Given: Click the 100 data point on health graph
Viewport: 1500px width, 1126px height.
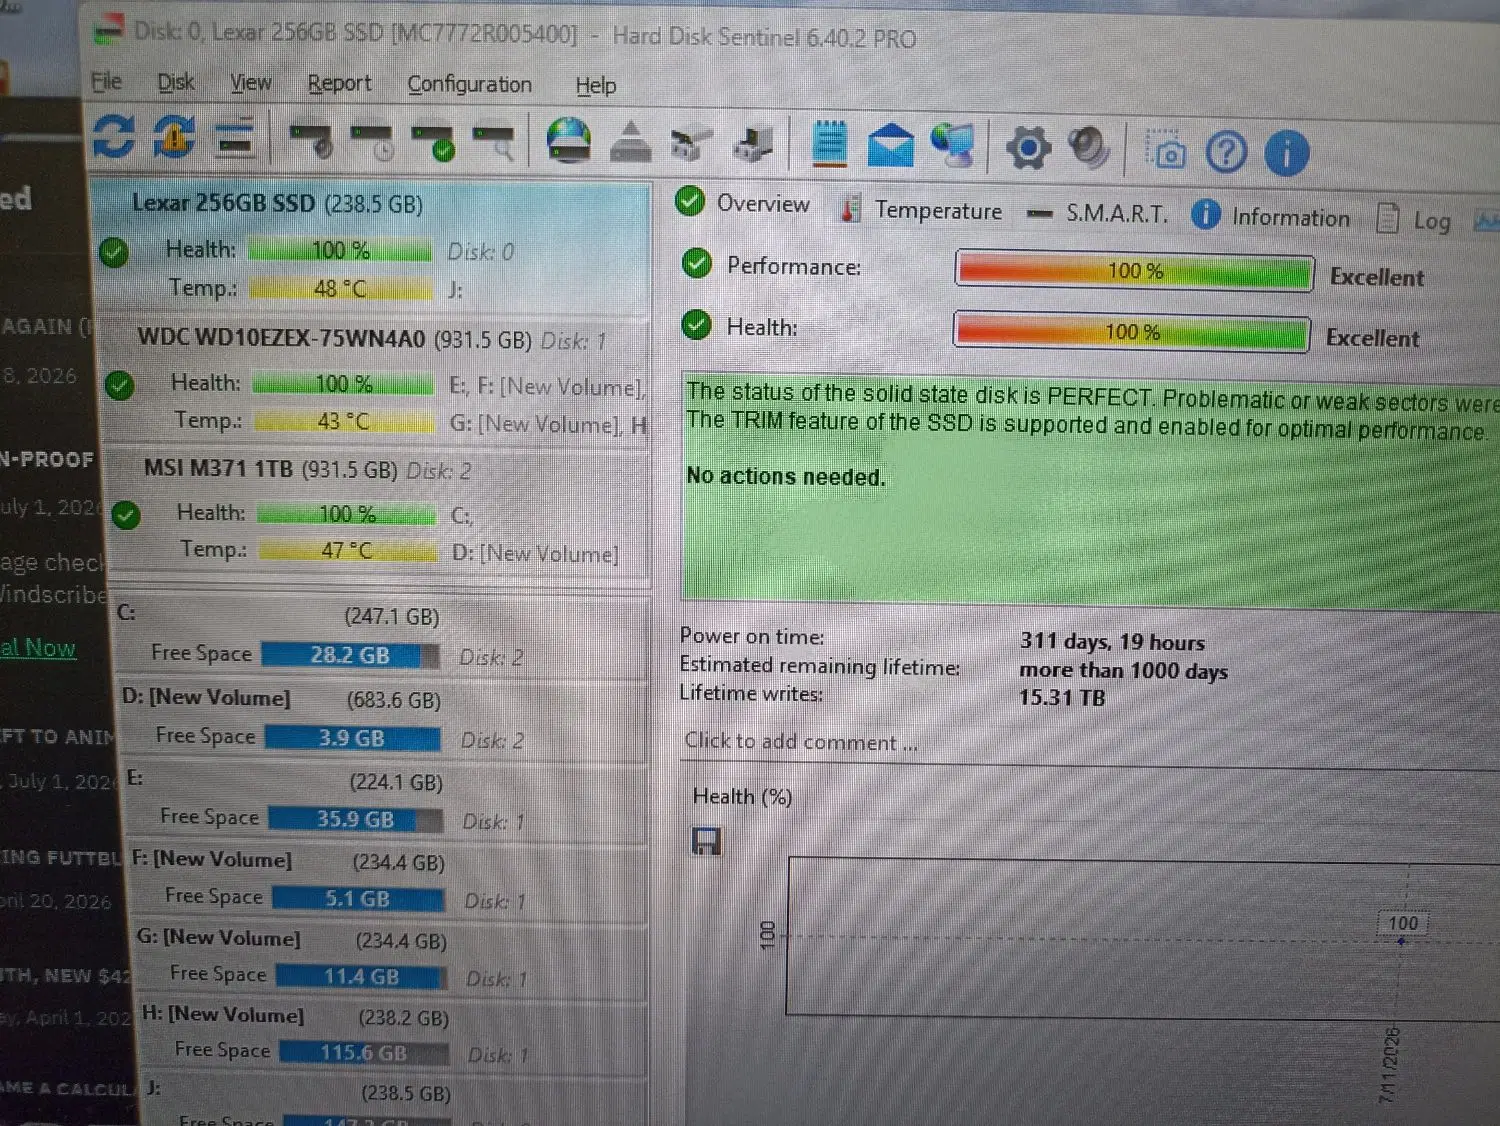Looking at the screenshot, I should click(x=1401, y=941).
